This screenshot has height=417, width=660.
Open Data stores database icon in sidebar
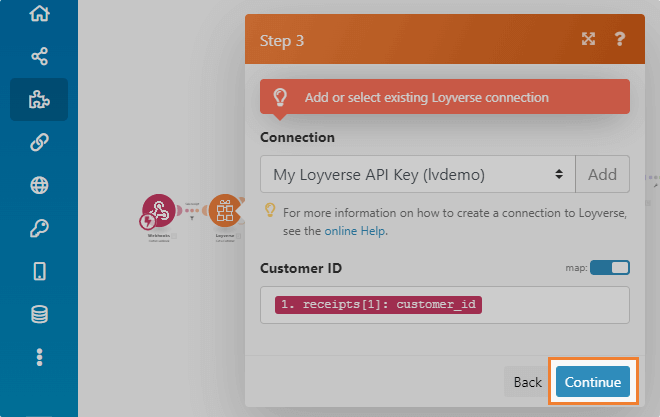39,314
